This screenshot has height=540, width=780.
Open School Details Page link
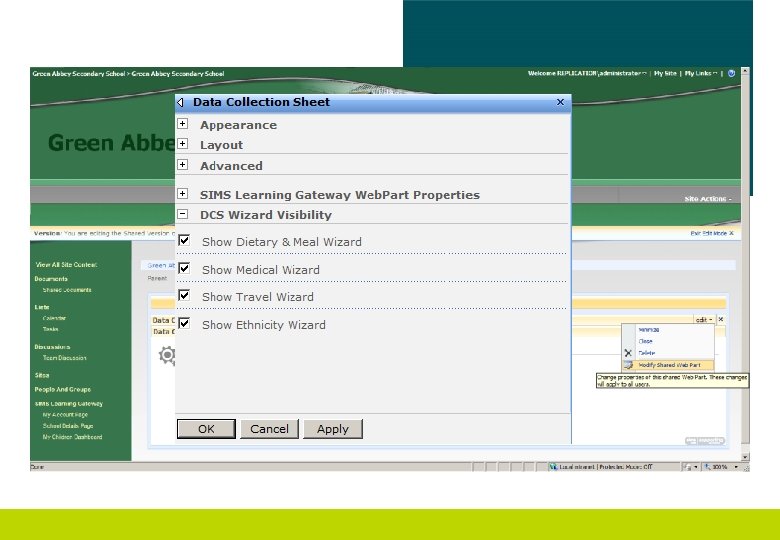click(68, 426)
